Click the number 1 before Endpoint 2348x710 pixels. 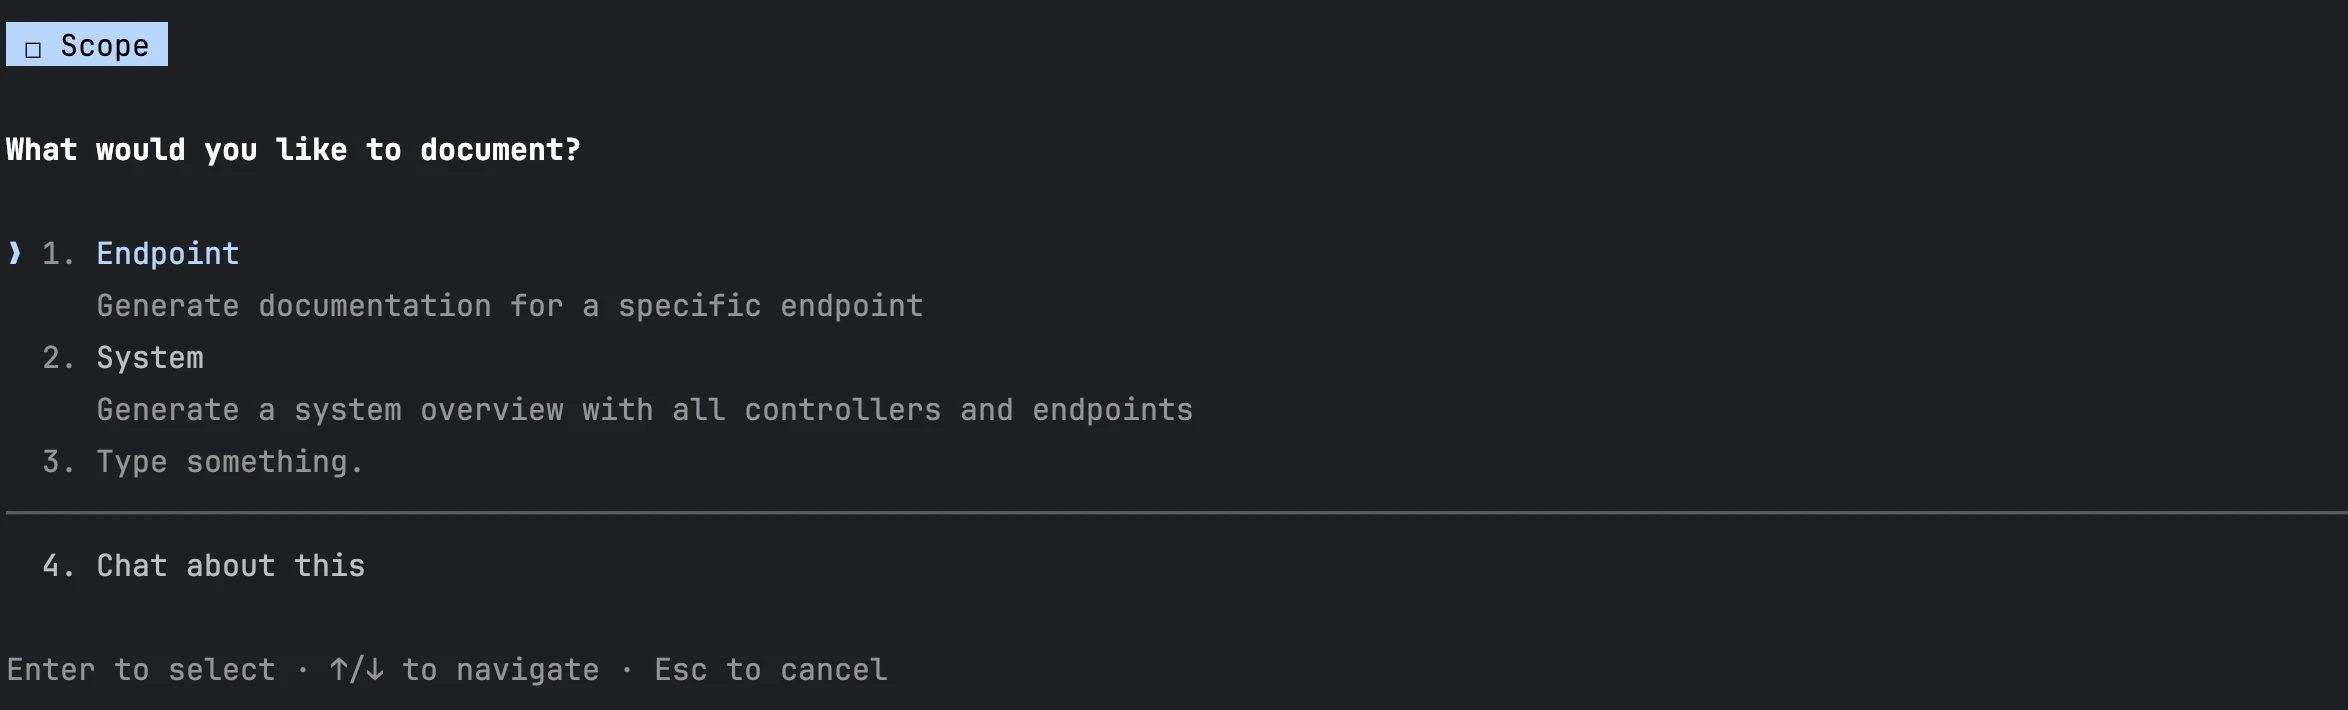56,254
